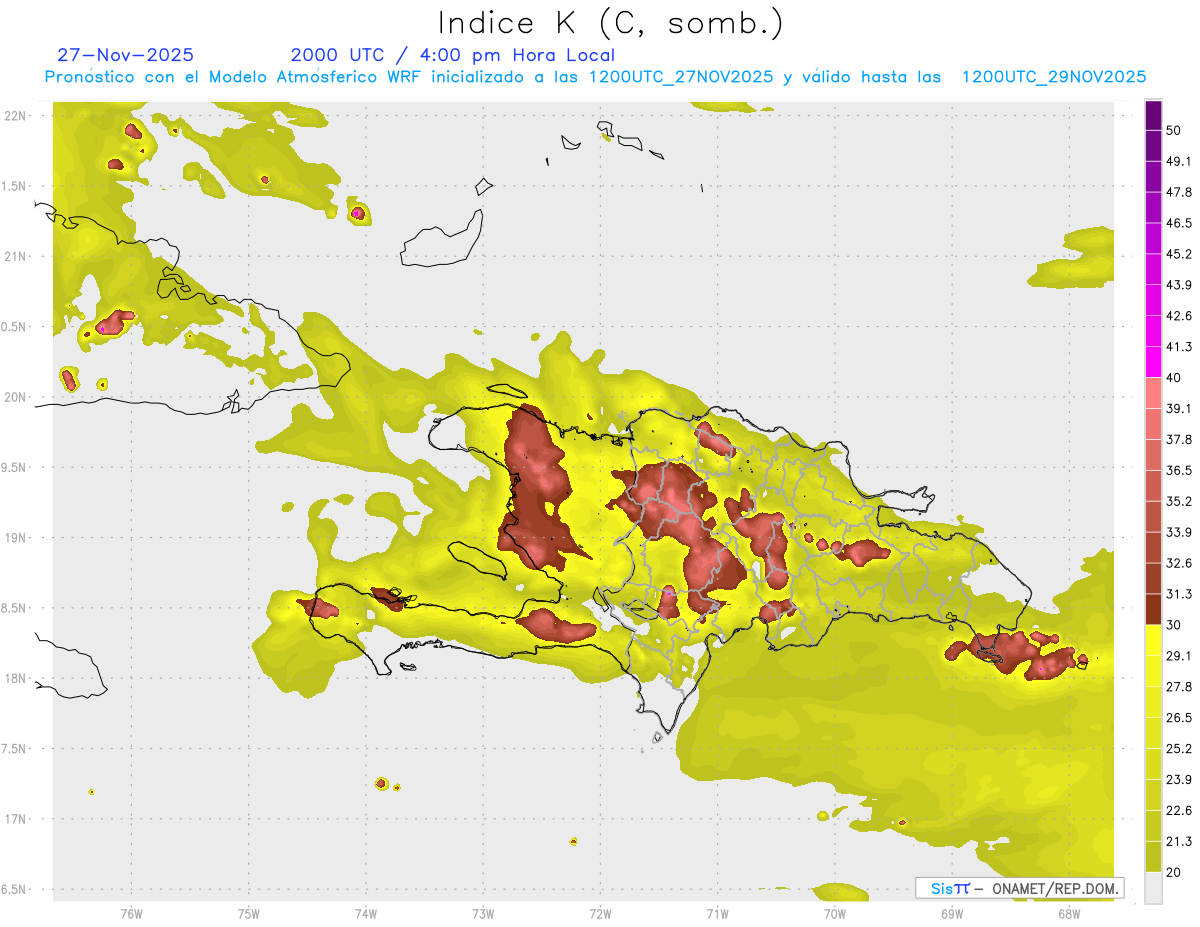Click the colorbar value '35.2'
Screen dimensions: 1200x927
click(1180, 501)
